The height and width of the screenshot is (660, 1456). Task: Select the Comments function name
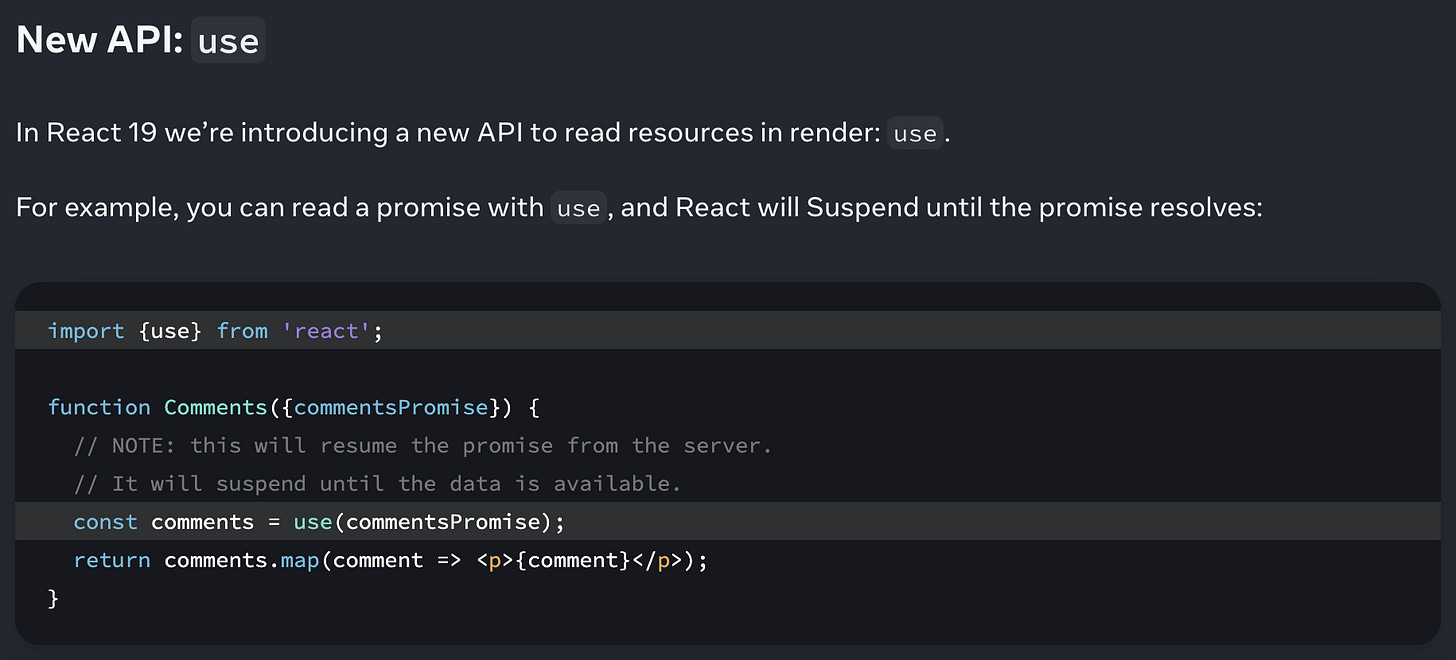click(x=216, y=407)
